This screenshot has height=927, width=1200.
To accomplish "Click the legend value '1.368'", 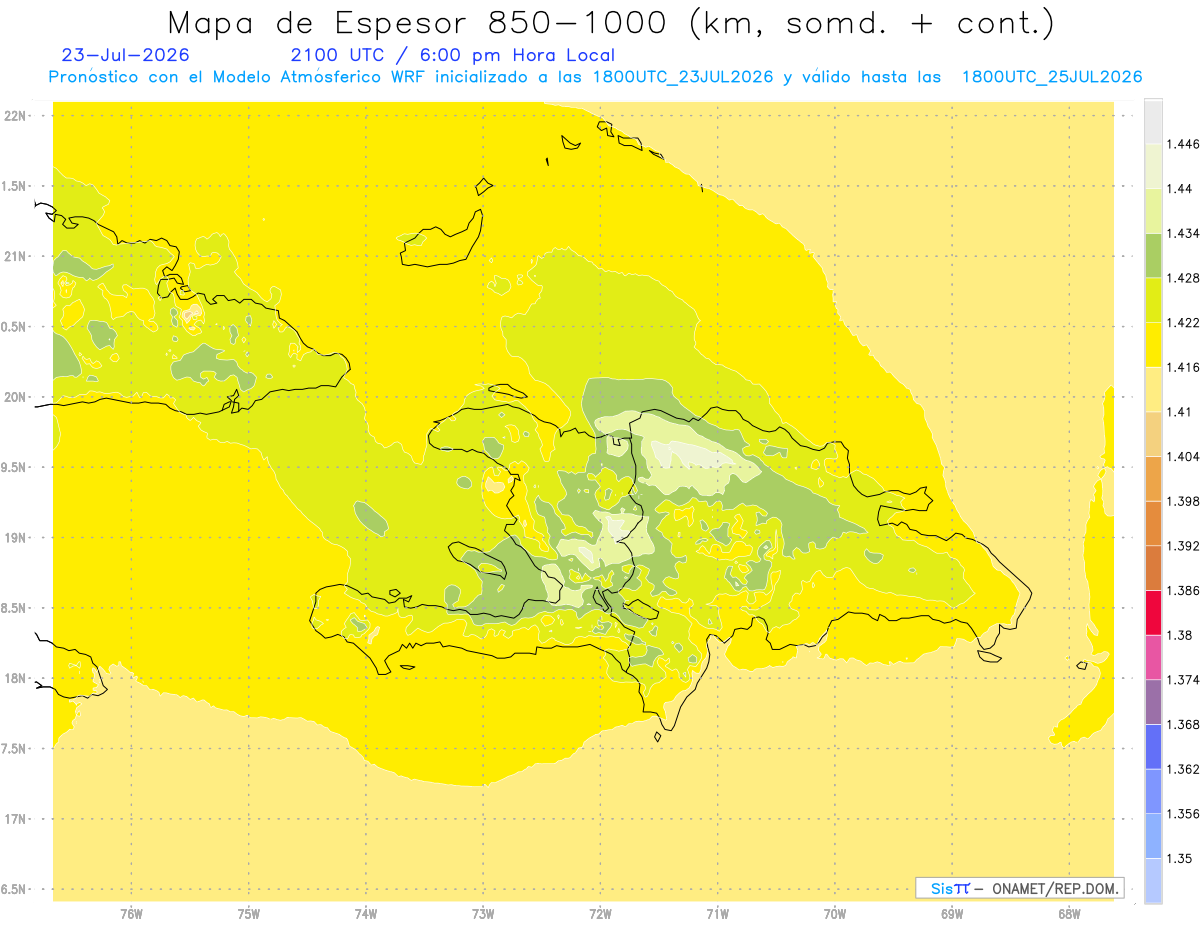I will click(x=1183, y=724).
